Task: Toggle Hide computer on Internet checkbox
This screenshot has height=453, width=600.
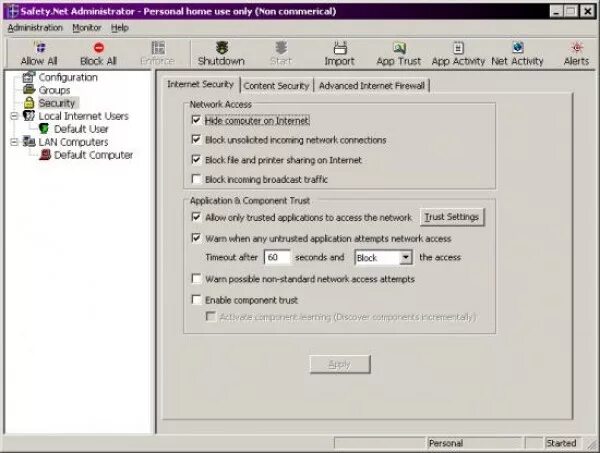Action: [196, 120]
